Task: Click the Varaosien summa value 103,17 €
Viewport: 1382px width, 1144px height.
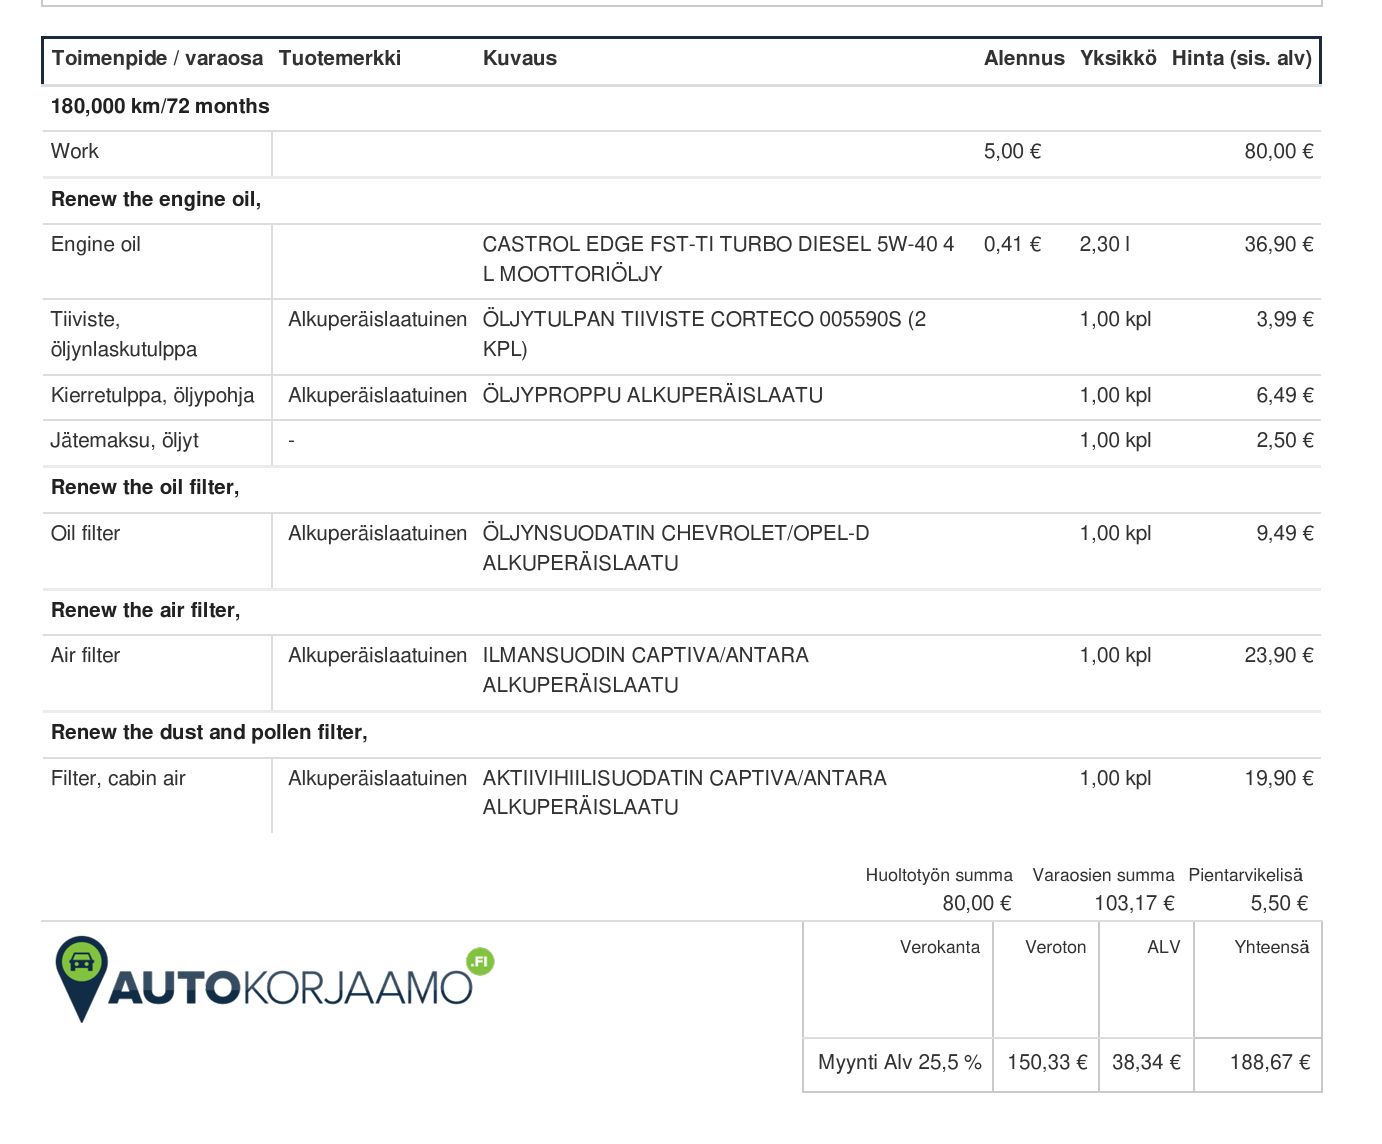Action: pos(1134,903)
